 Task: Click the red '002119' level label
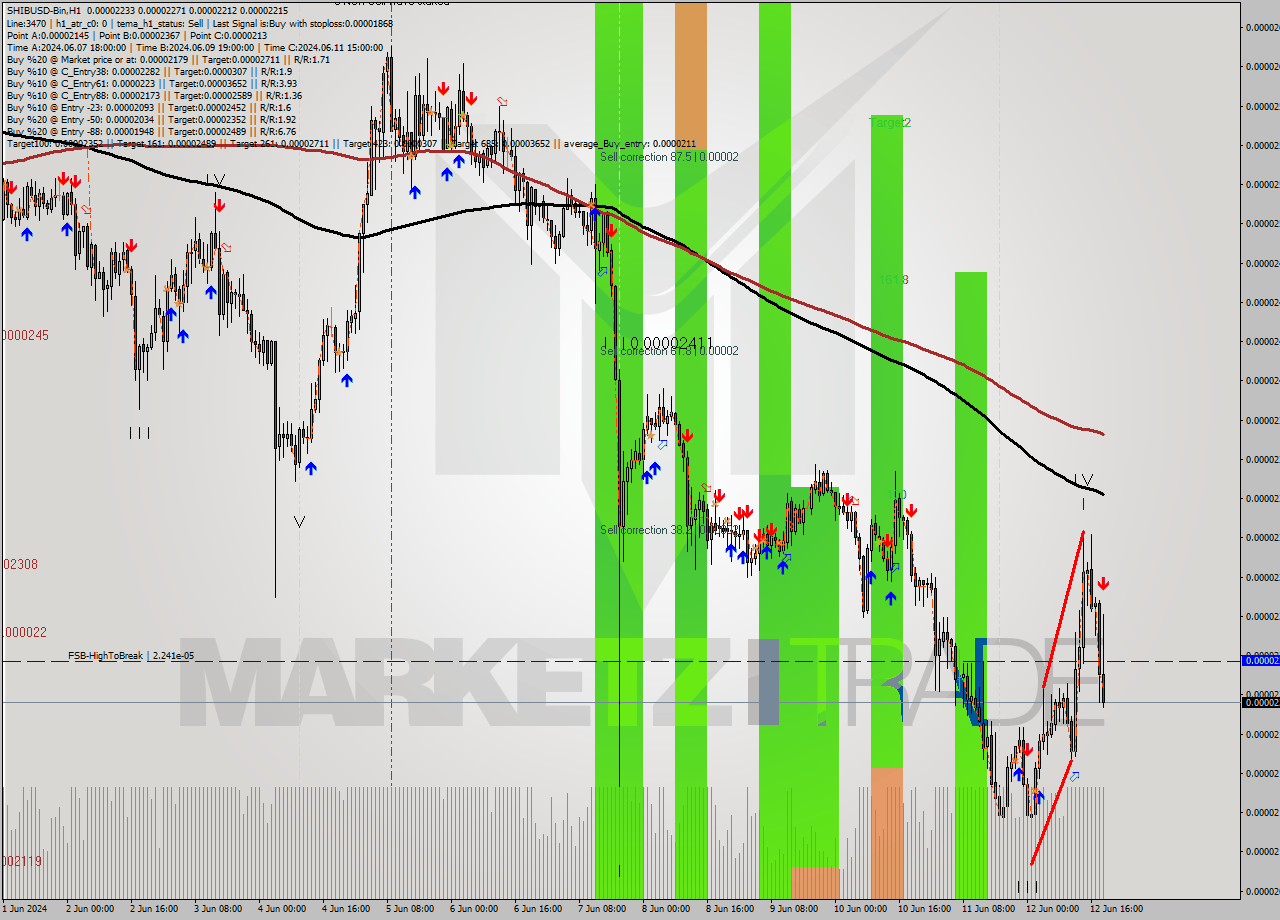point(21,861)
